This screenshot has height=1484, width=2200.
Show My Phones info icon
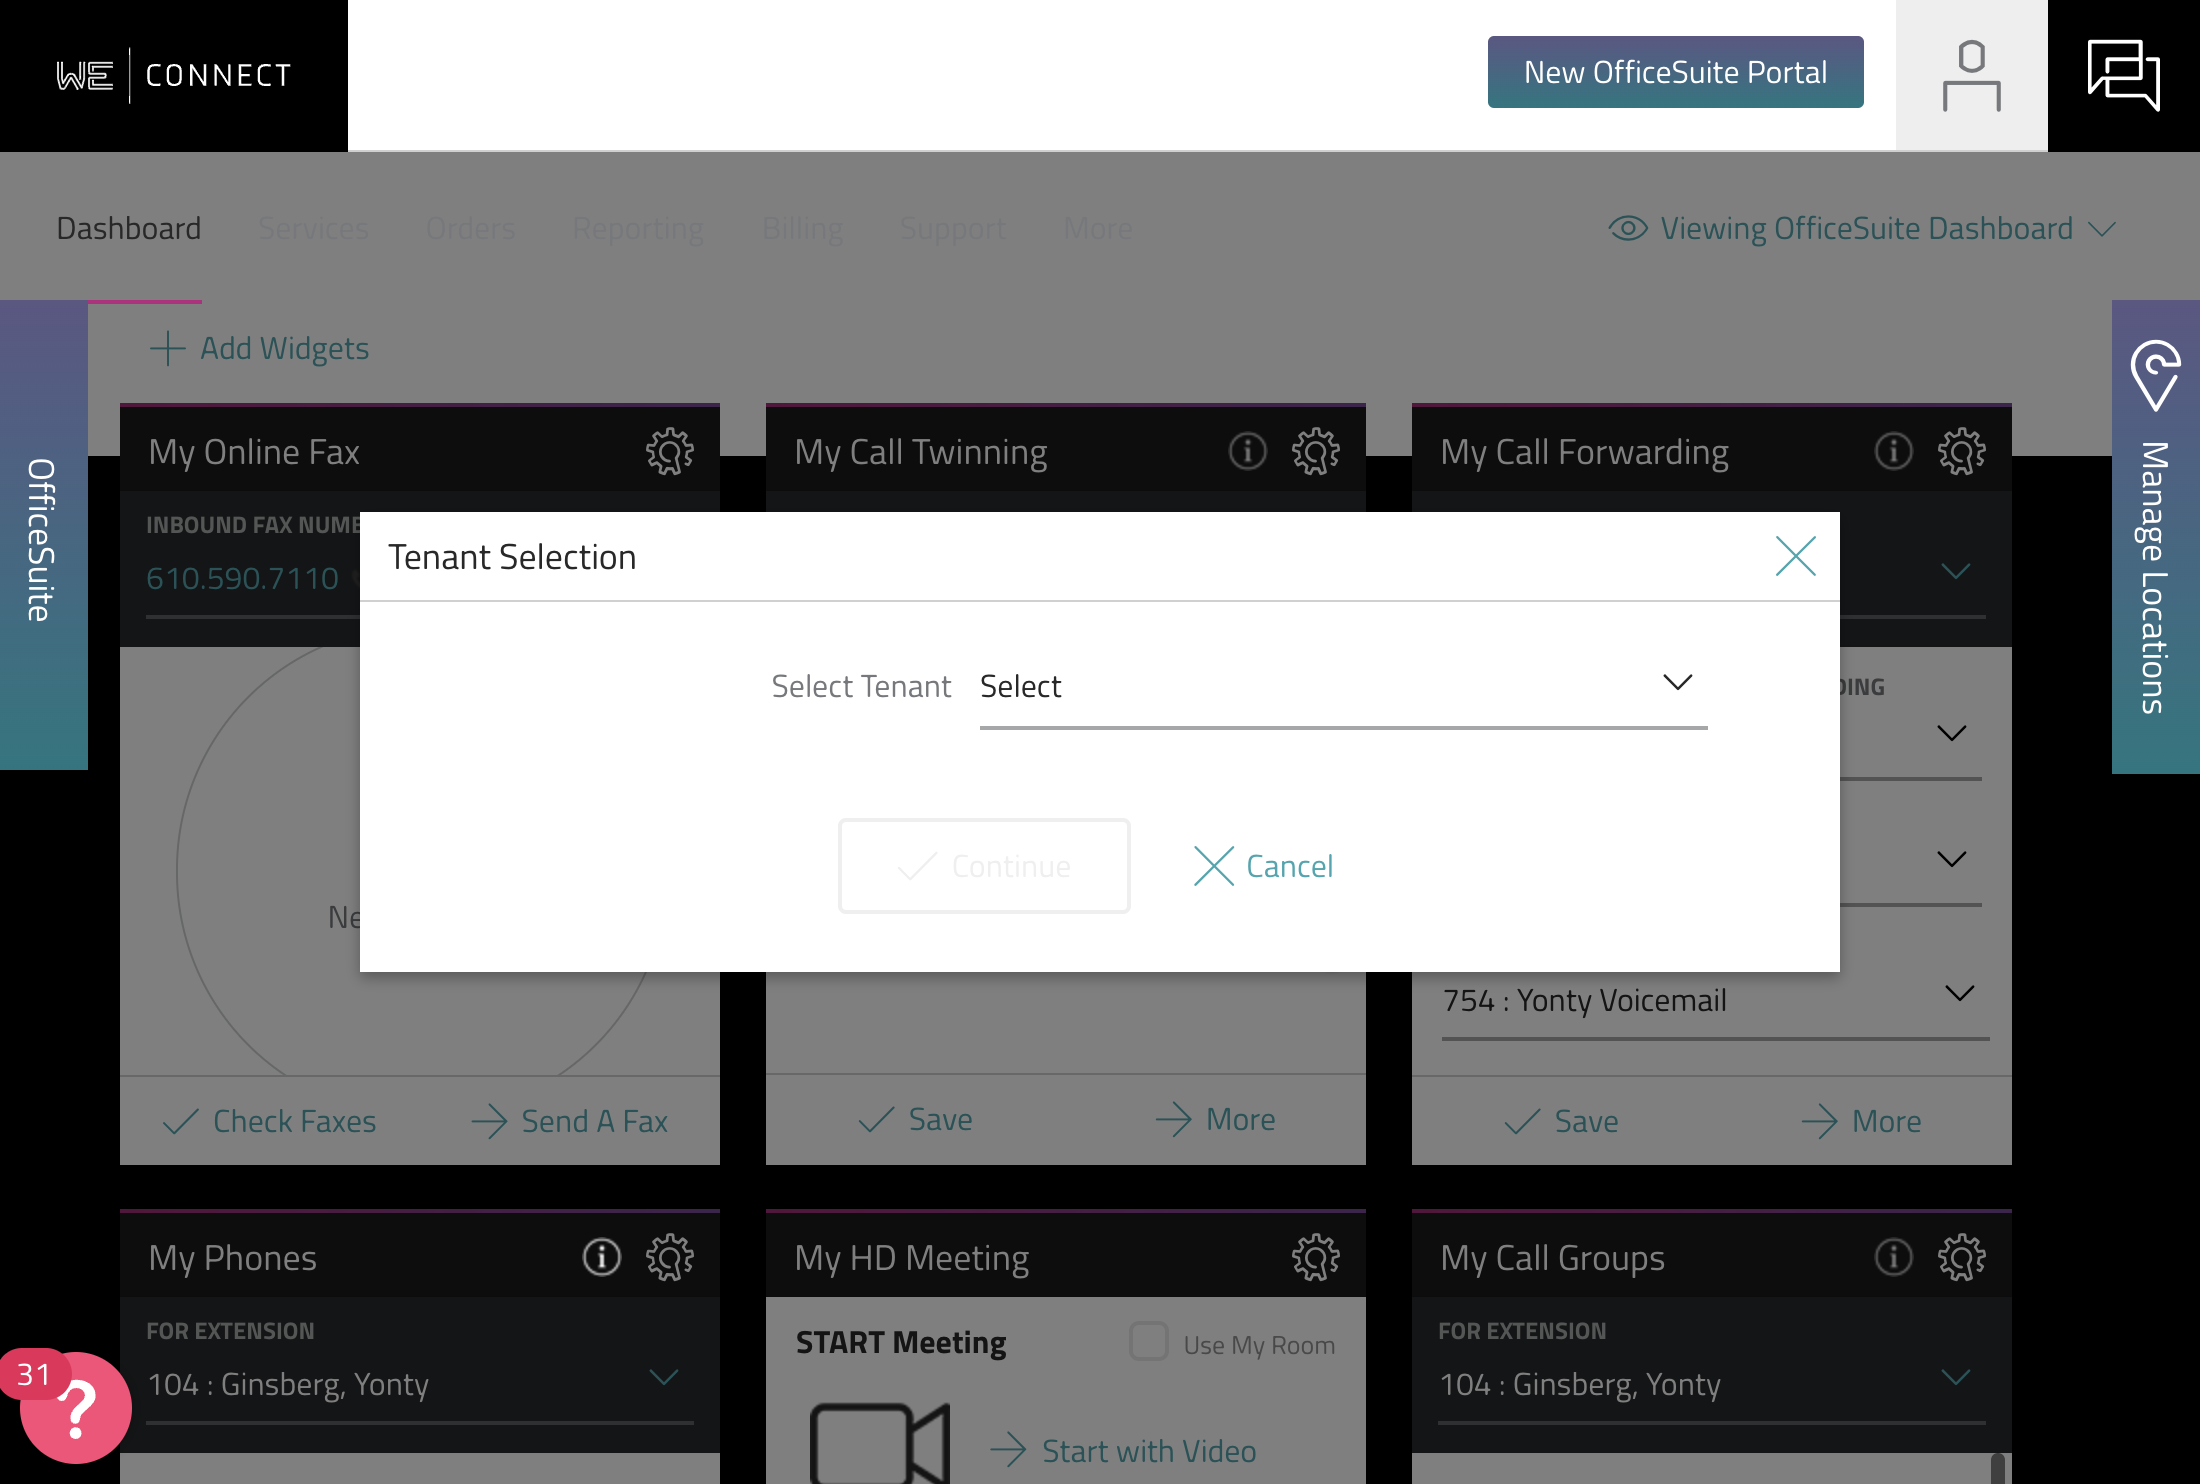[x=602, y=1258]
